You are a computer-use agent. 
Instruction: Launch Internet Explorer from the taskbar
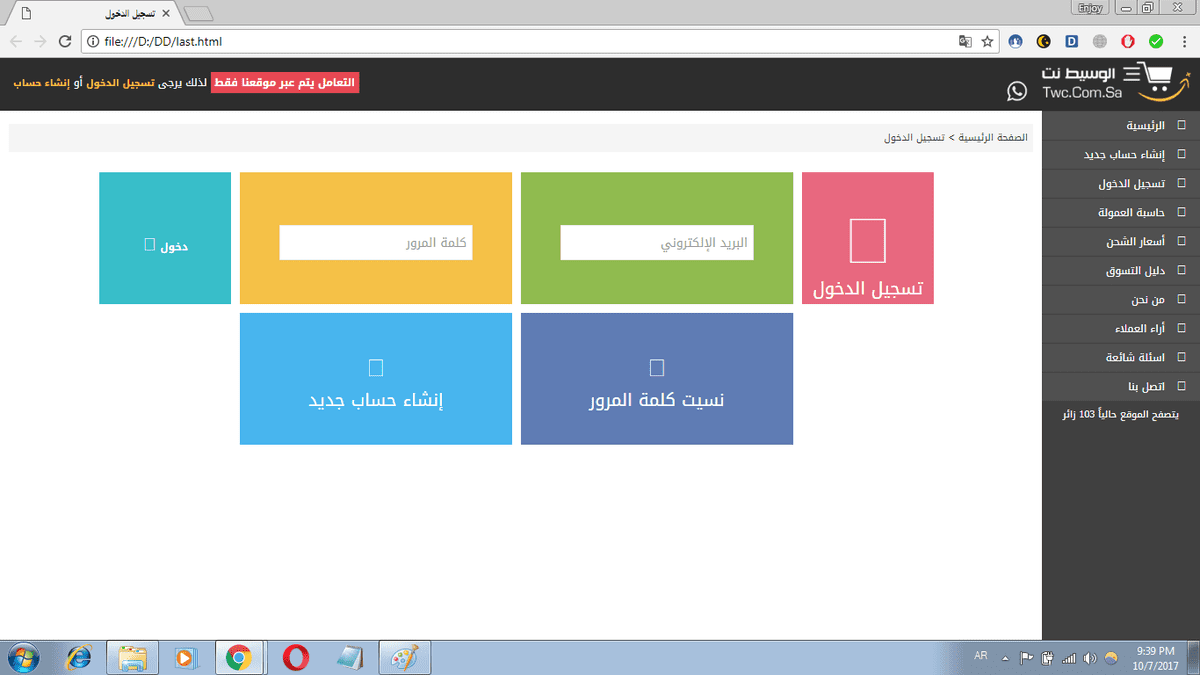(x=78, y=657)
